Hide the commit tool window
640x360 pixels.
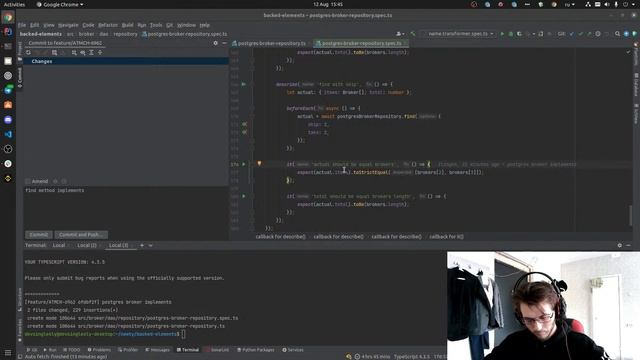[224, 43]
